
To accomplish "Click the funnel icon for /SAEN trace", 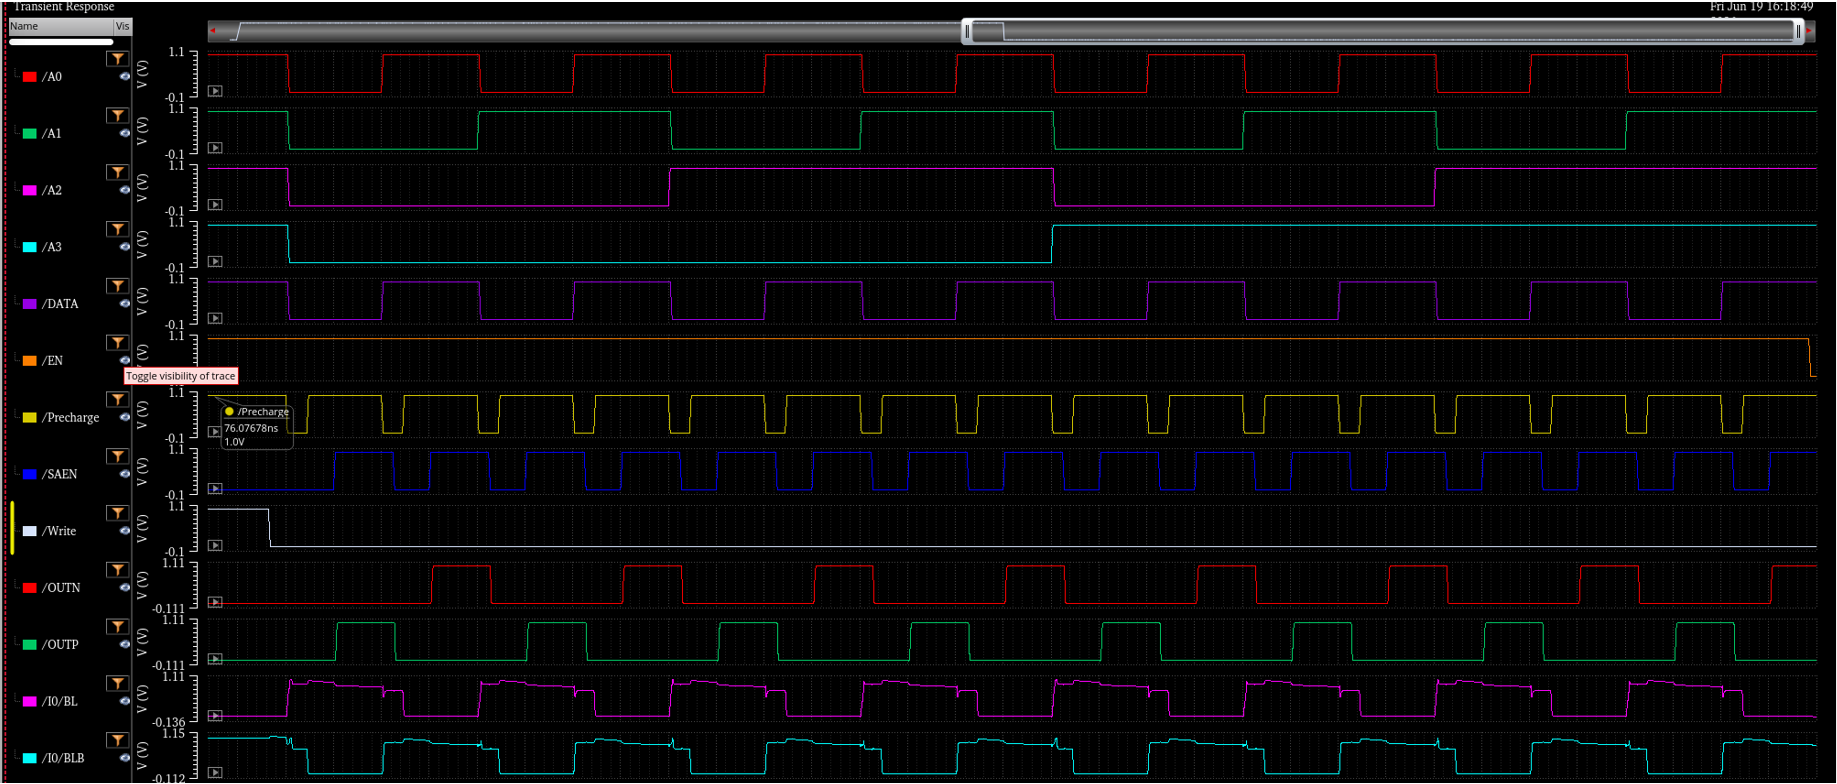I will click(118, 457).
